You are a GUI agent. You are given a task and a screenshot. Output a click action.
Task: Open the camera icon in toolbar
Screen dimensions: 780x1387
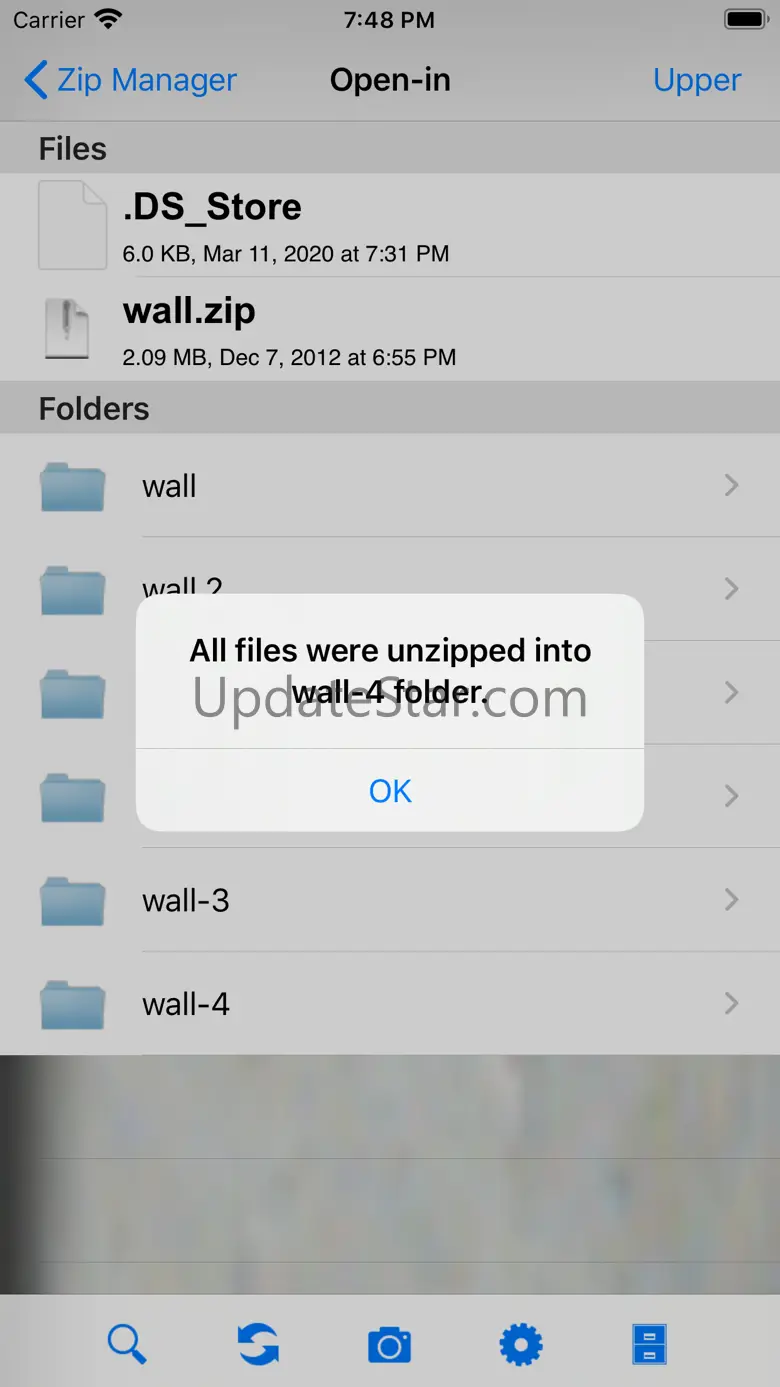point(390,1345)
